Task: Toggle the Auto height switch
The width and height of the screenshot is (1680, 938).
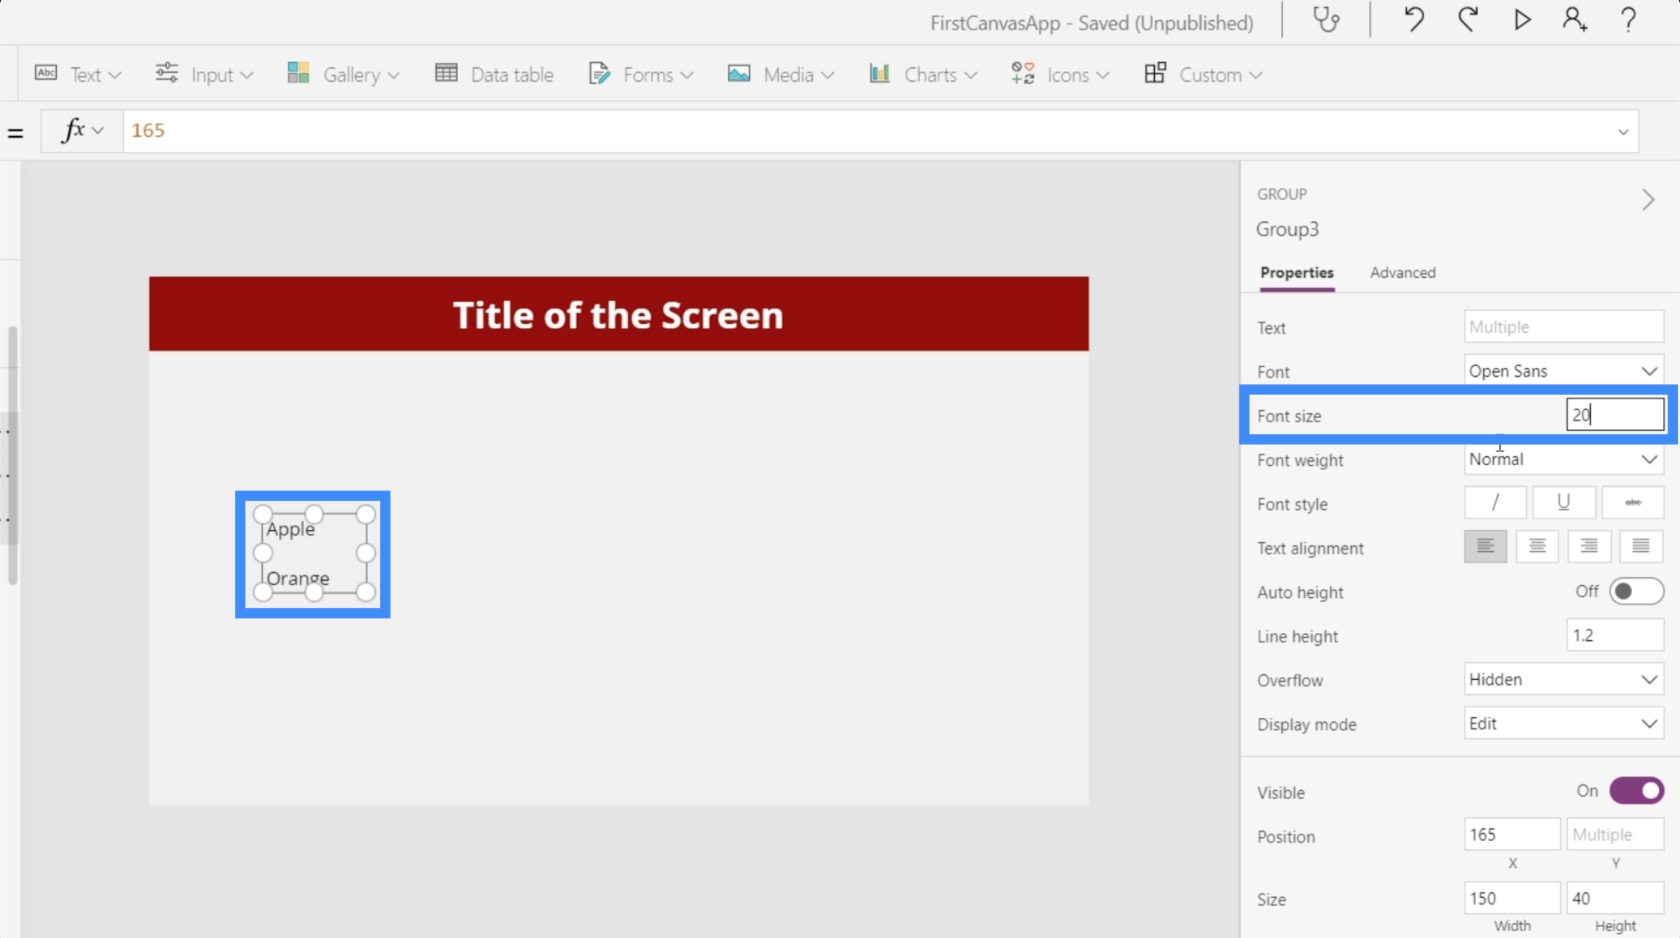Action: click(x=1636, y=591)
